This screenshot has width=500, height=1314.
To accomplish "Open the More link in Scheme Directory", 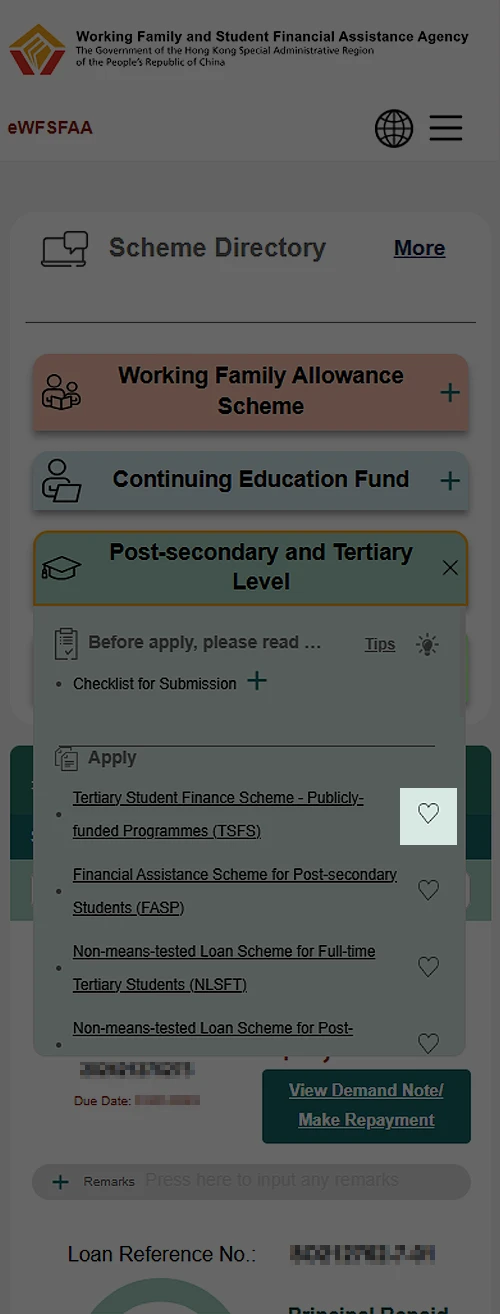I will click(x=419, y=248).
